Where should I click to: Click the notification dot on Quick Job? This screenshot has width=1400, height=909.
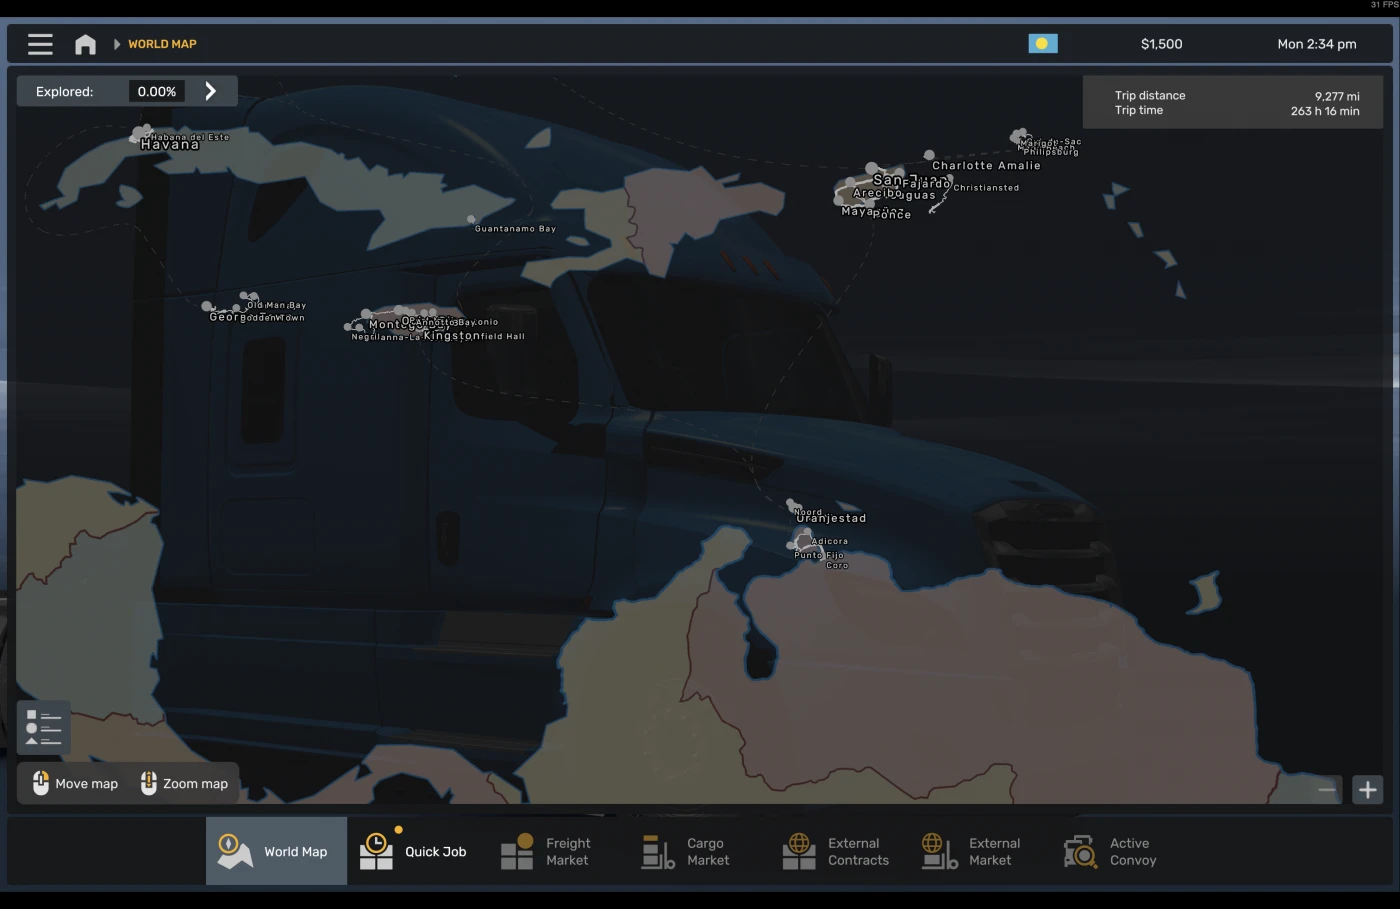point(398,828)
